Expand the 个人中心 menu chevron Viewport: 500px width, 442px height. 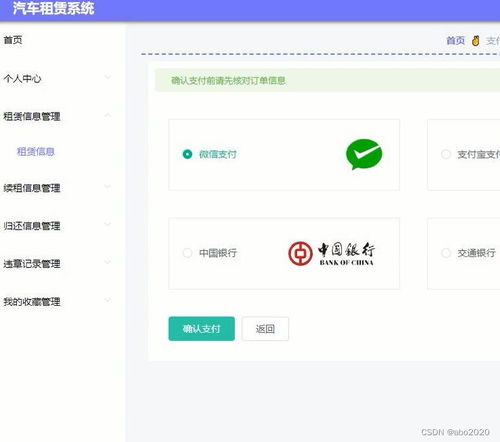108,78
